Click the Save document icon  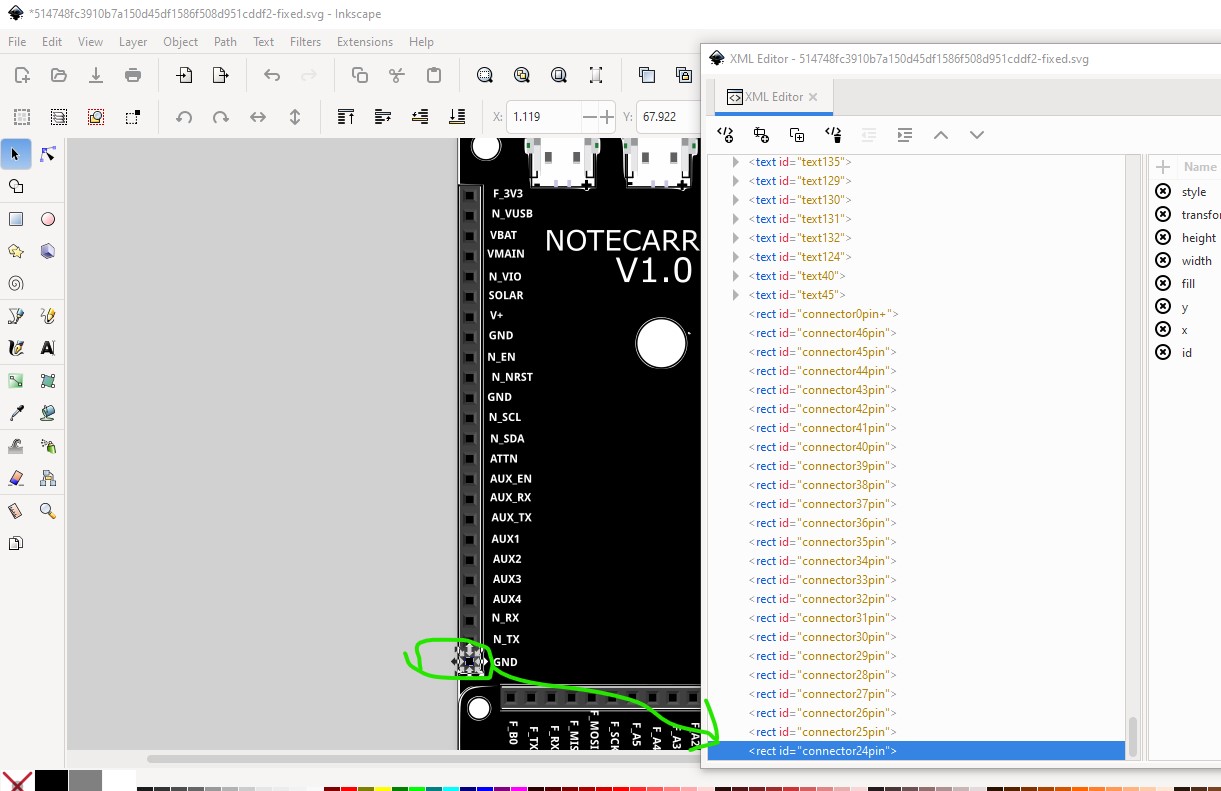(x=96, y=75)
